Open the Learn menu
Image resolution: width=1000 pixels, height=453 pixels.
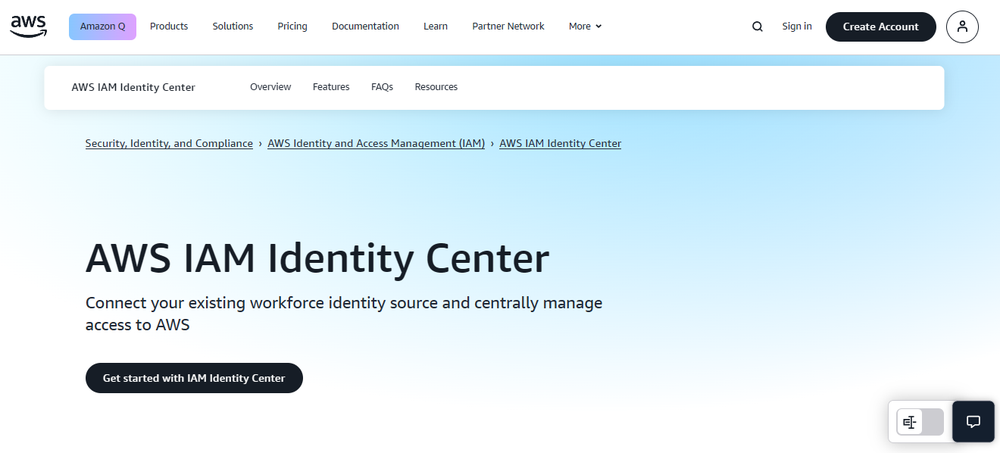coord(436,26)
